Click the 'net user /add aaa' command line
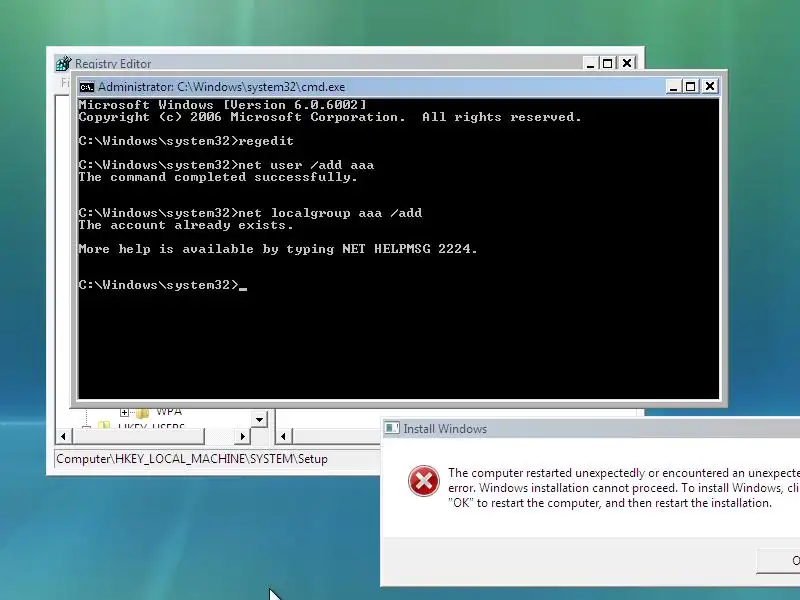The image size is (800, 600). pyautogui.click(x=226, y=165)
